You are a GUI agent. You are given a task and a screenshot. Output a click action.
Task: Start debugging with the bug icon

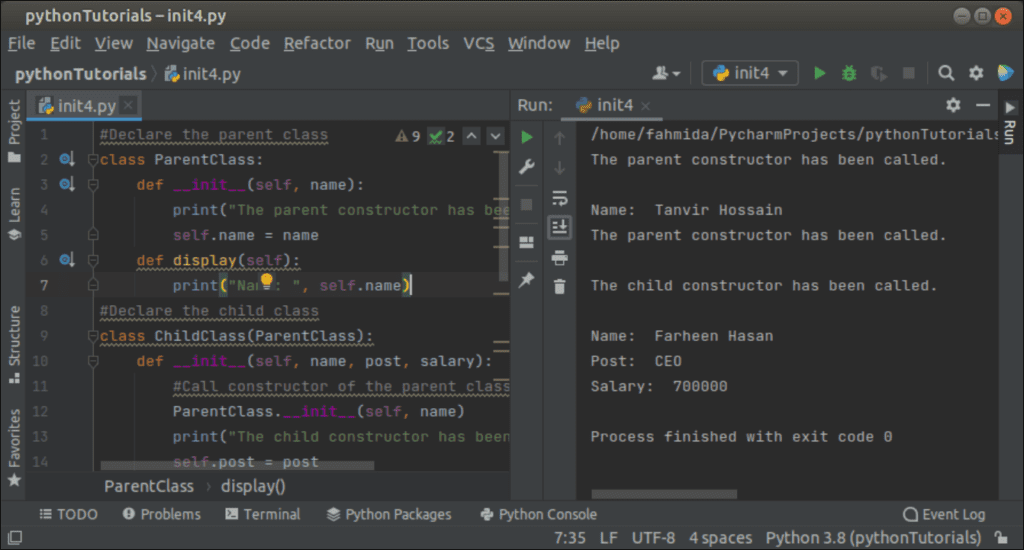(849, 73)
